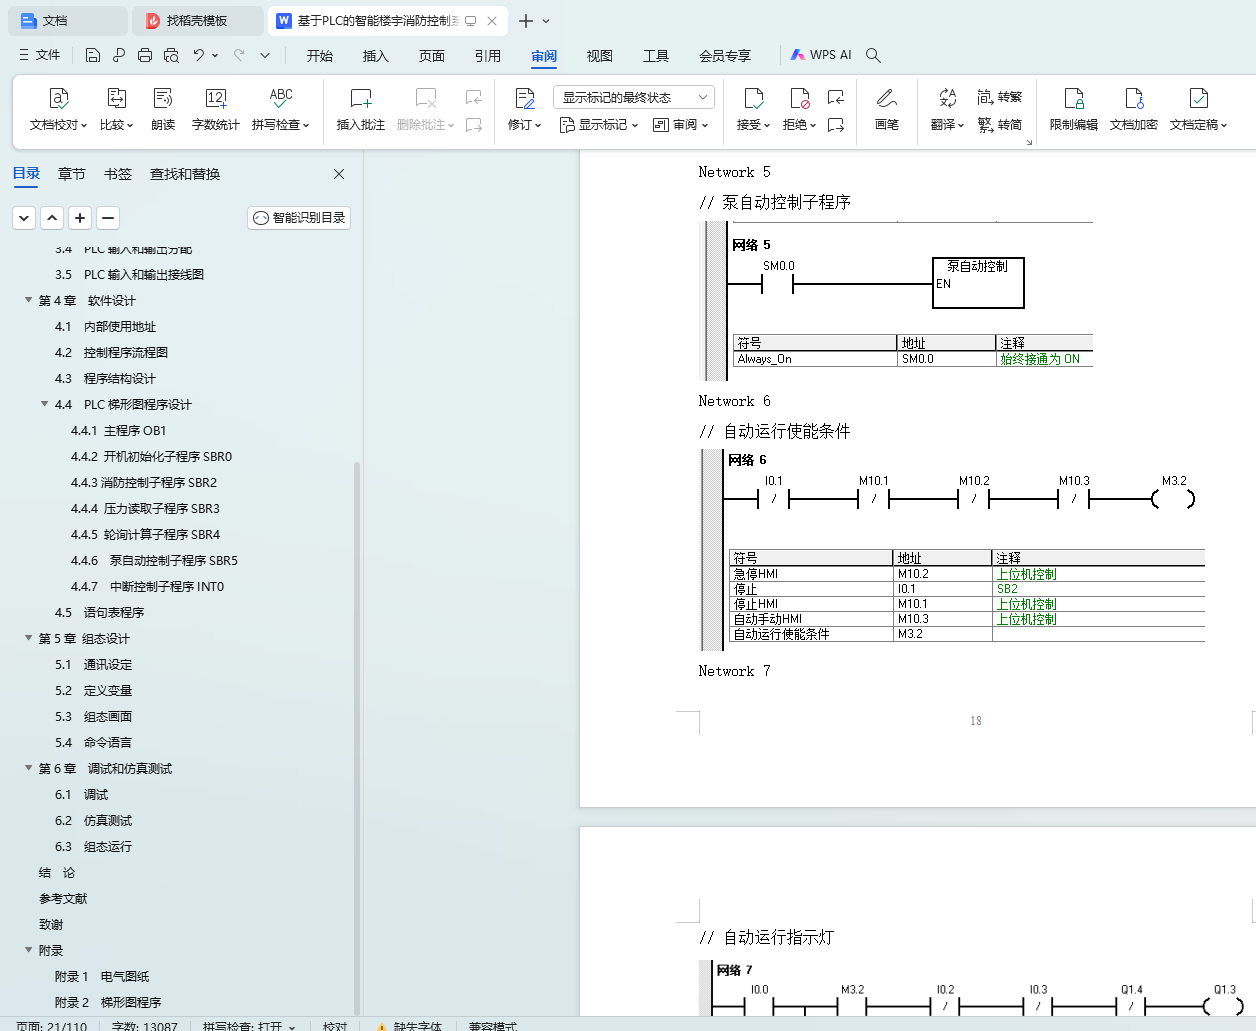Click 缺失字体 warning in status bar
Screen dimensions: 1256x1031
[409, 1026]
